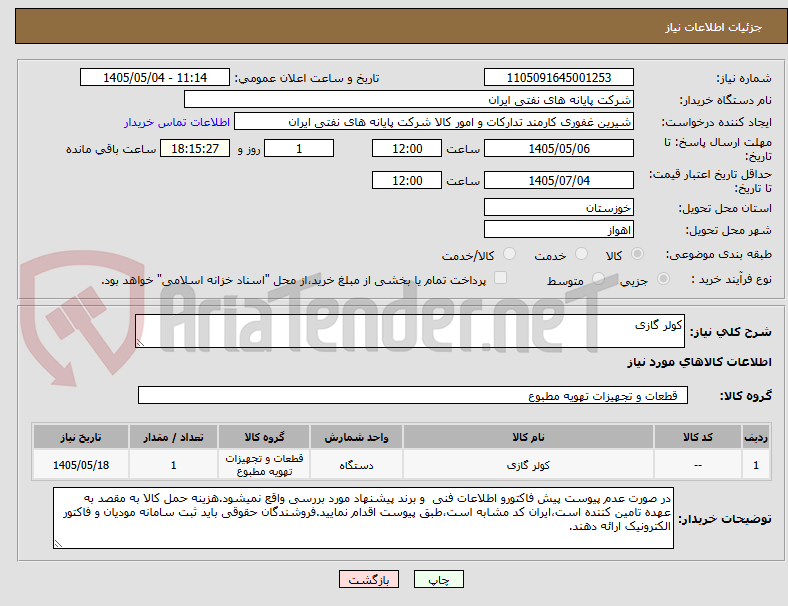Select the خدمت radio button
The height and width of the screenshot is (606, 788).
click(581, 254)
